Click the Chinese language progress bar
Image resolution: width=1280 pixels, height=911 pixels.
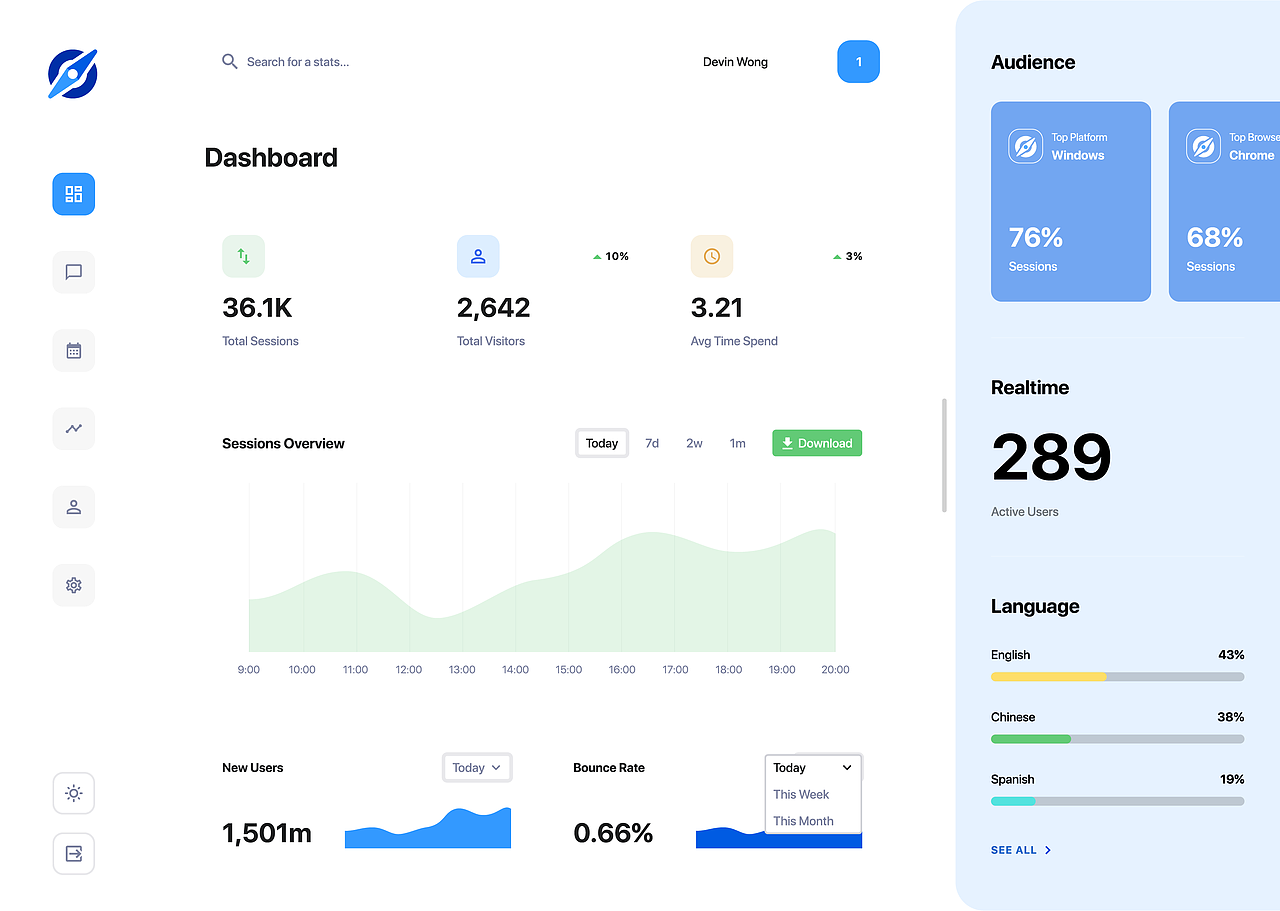1117,739
